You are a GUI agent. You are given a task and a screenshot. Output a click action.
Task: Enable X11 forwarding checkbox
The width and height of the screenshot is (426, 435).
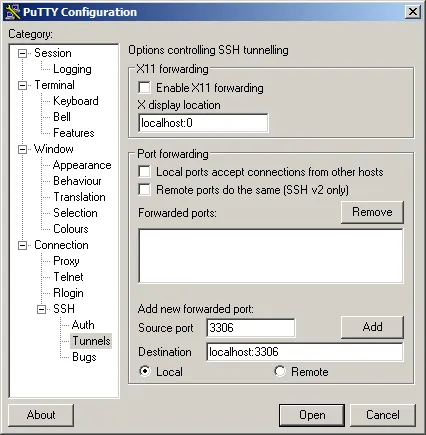click(144, 88)
